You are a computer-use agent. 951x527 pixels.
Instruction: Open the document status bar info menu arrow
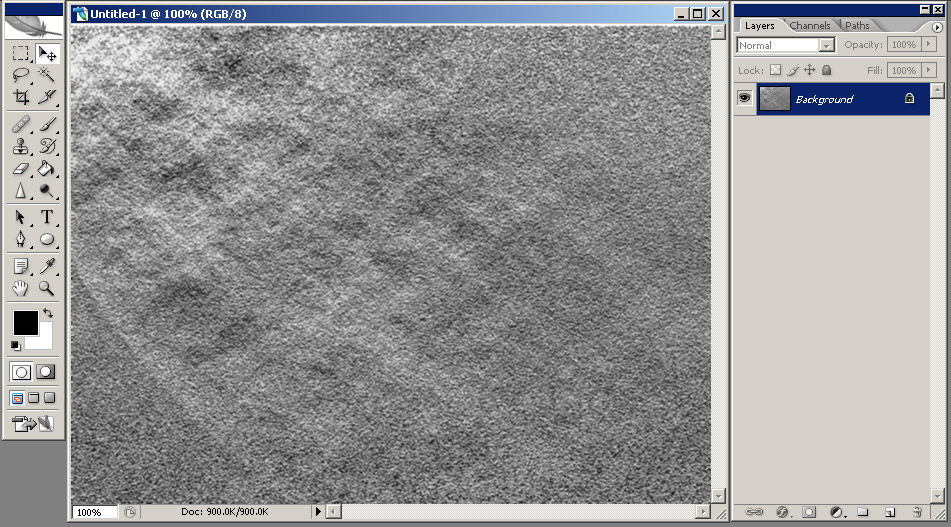tap(318, 512)
